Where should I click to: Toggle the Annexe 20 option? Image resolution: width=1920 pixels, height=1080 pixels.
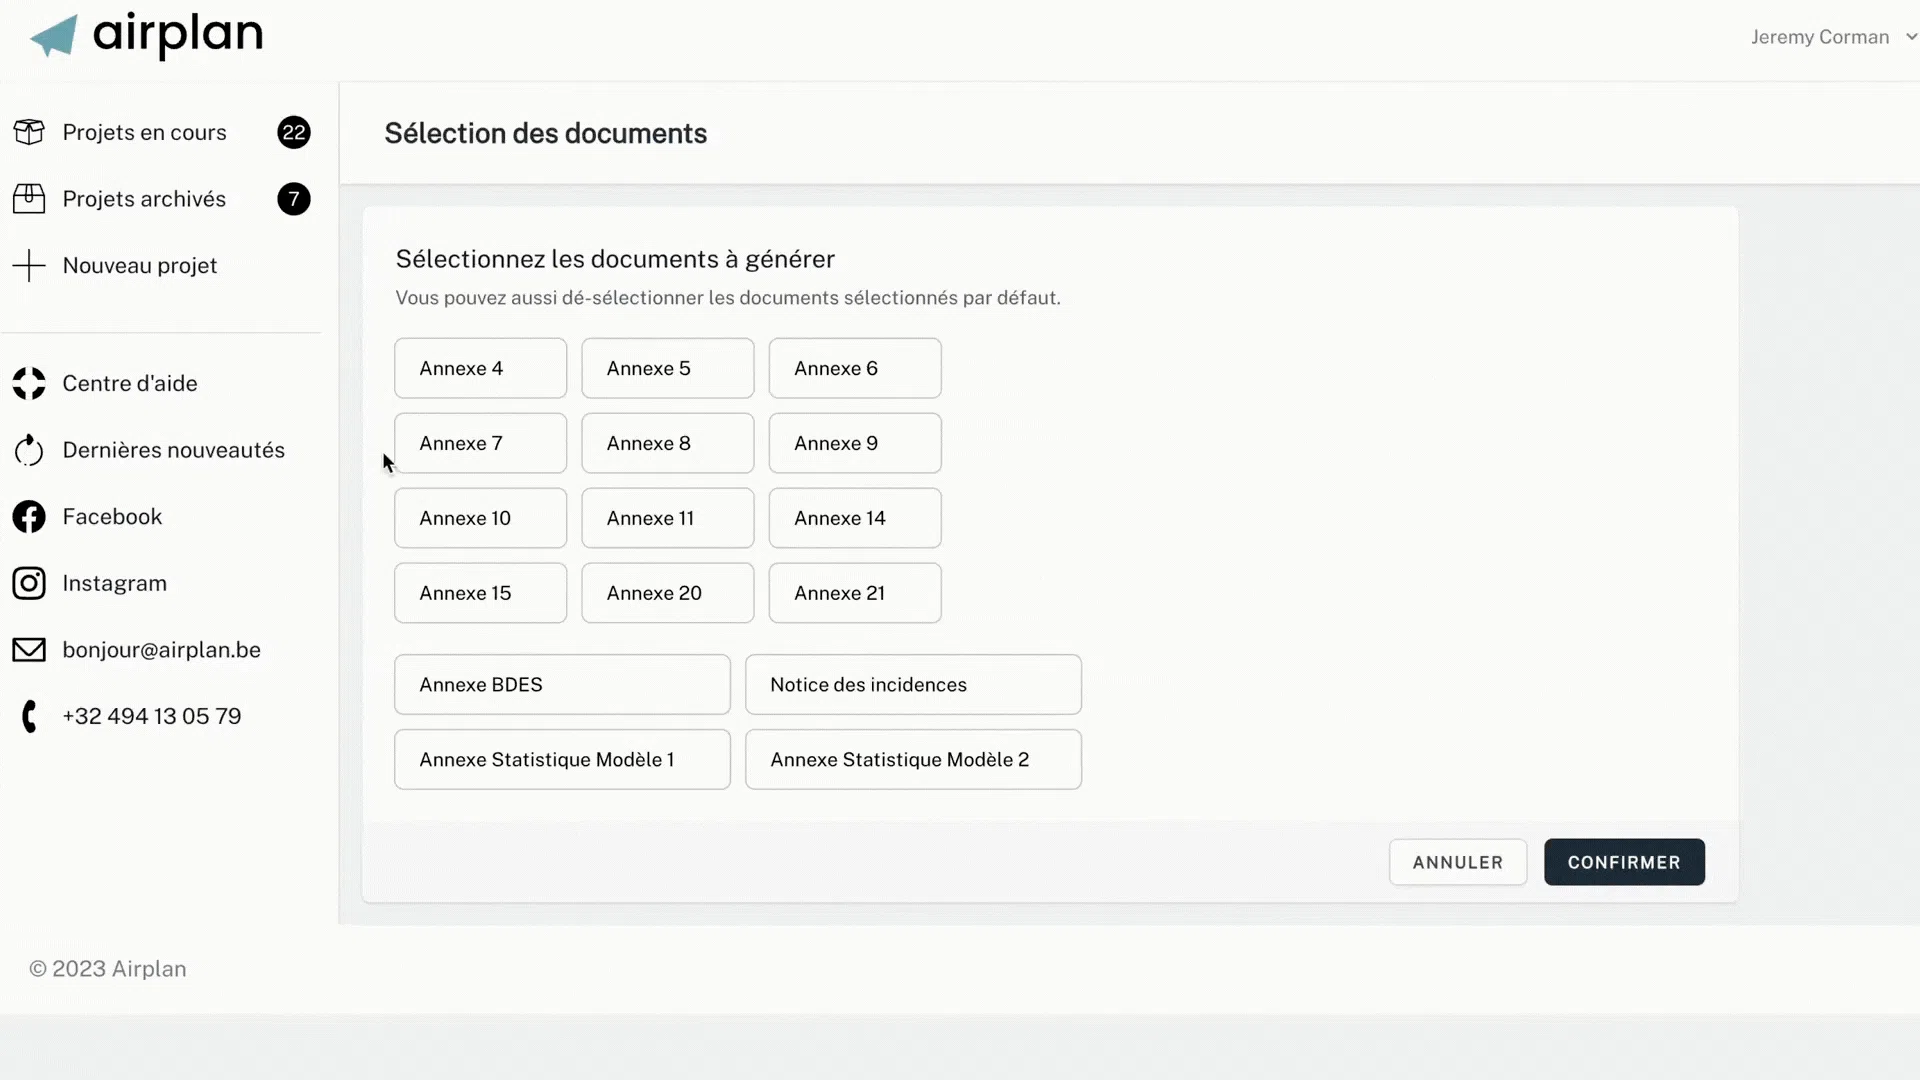pos(668,593)
